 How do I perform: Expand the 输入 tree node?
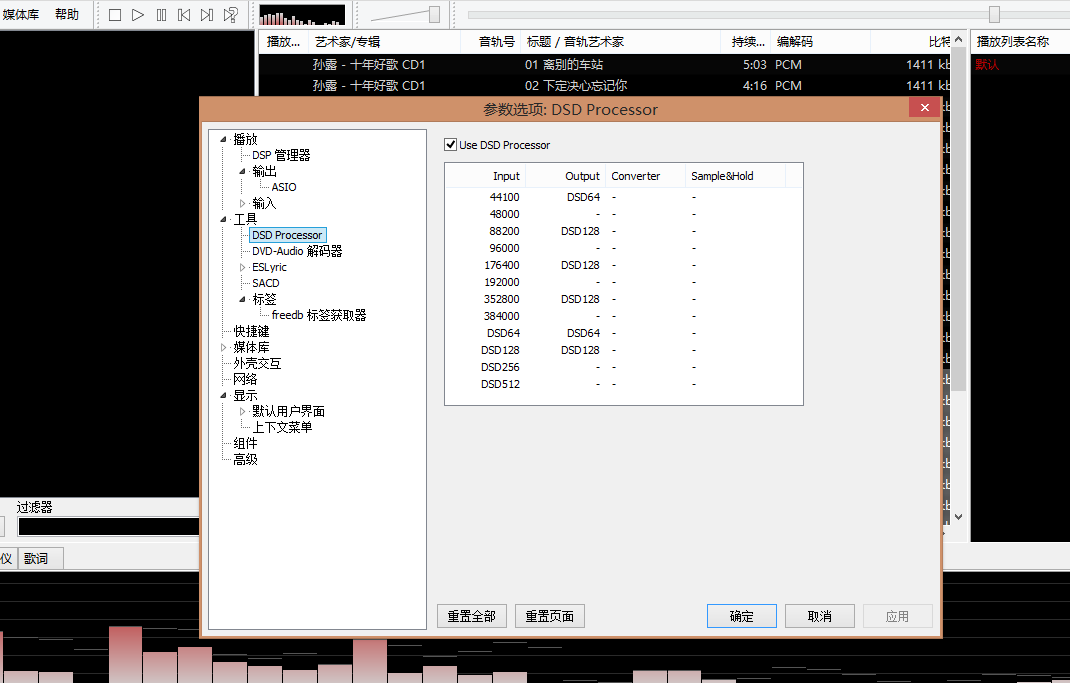pyautogui.click(x=242, y=203)
